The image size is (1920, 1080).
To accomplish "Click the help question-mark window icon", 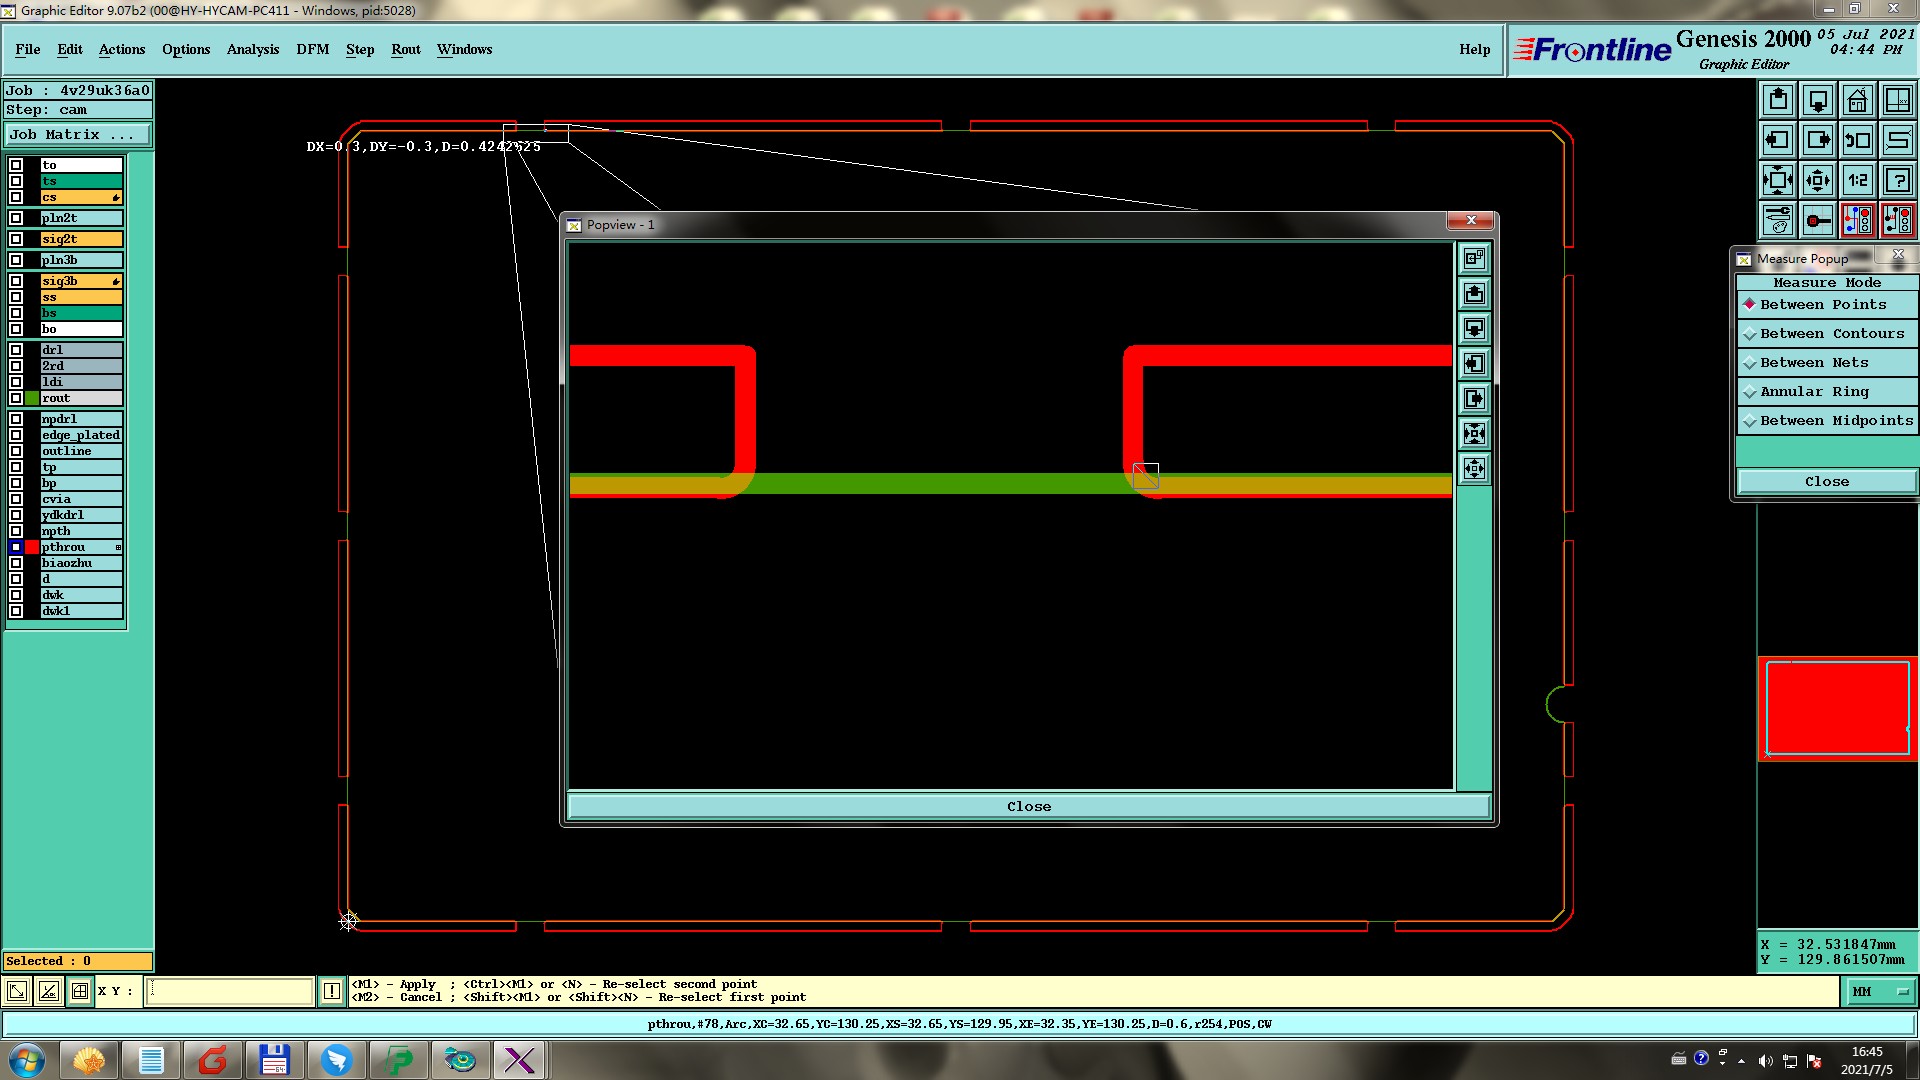I will [x=1897, y=180].
